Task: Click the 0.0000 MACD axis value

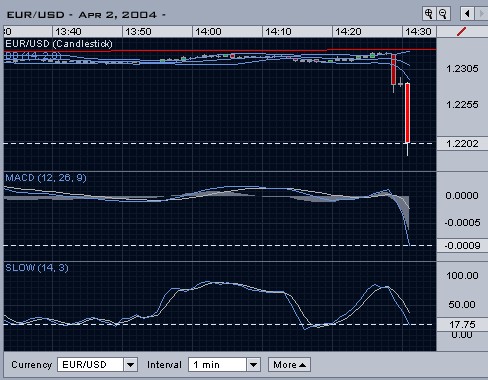Action: [x=462, y=195]
